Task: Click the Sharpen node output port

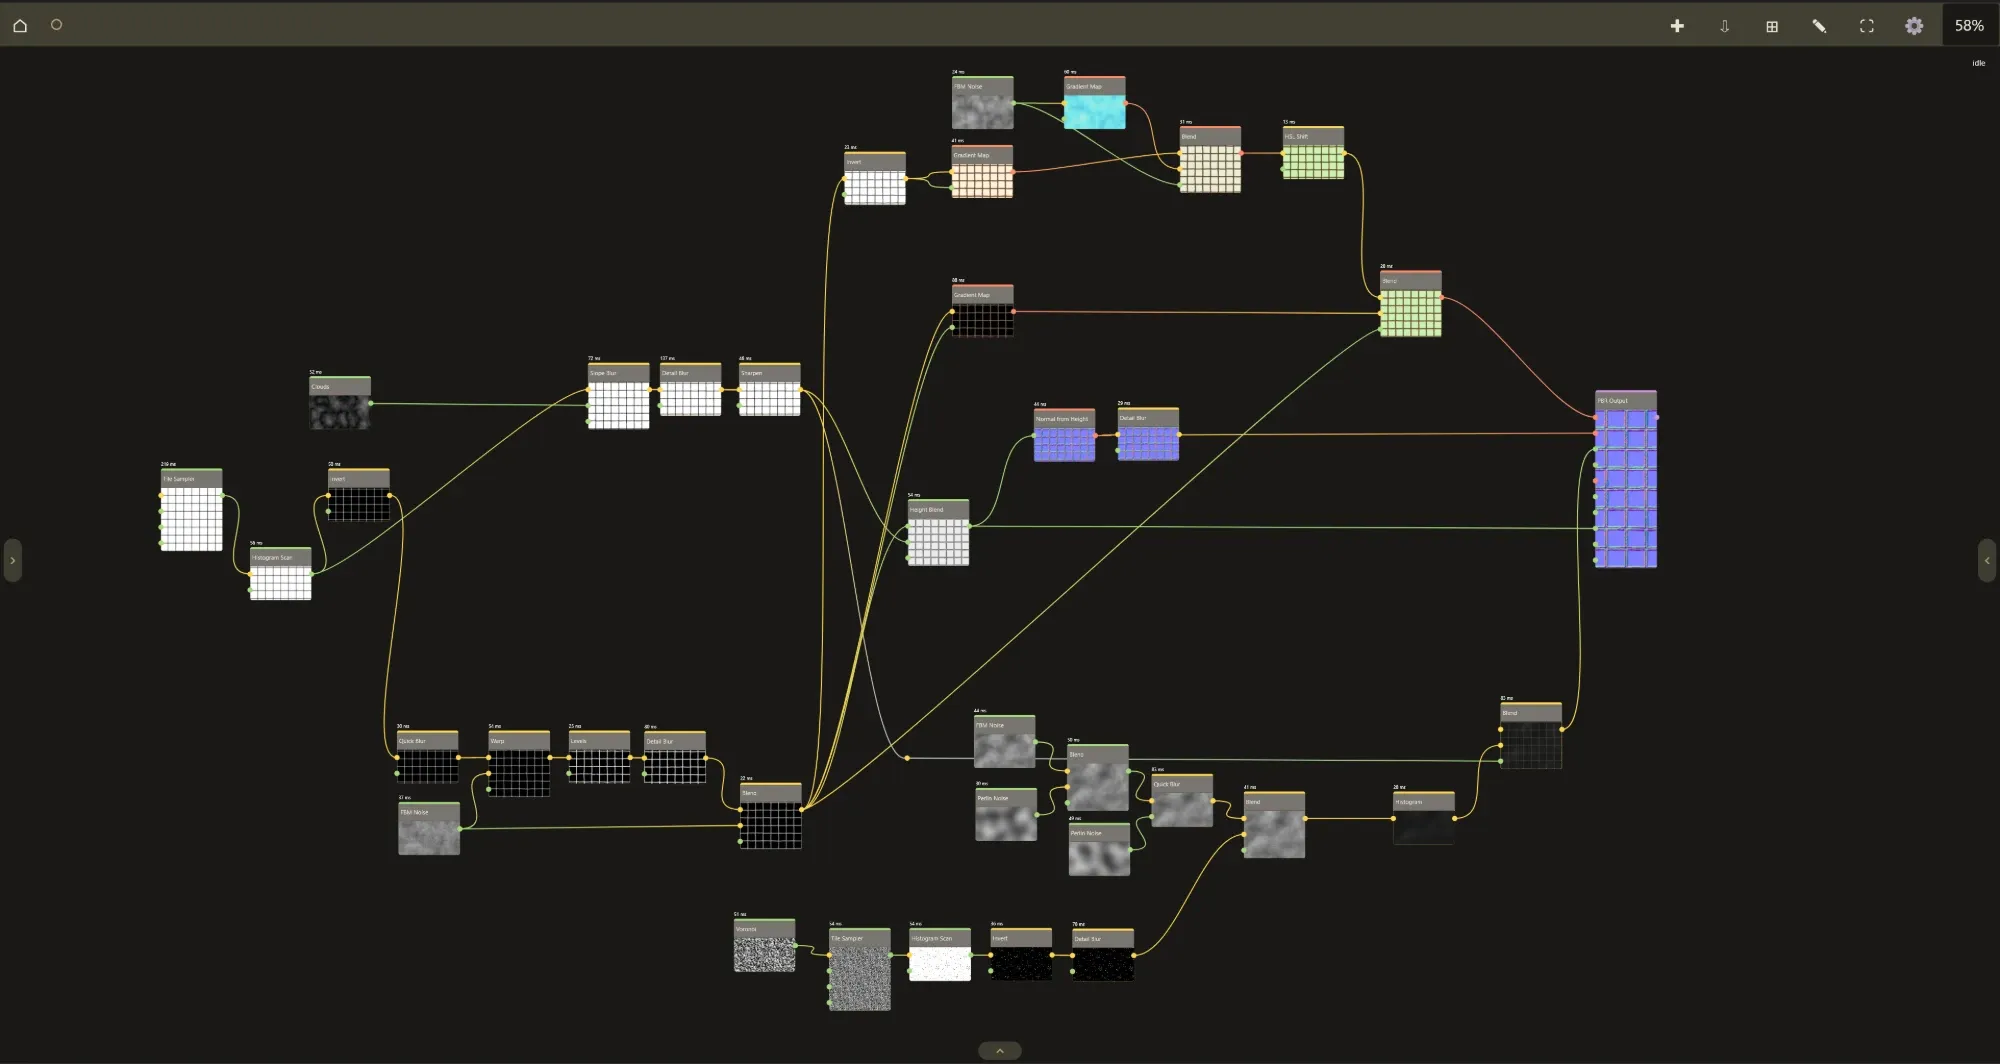Action: click(800, 389)
